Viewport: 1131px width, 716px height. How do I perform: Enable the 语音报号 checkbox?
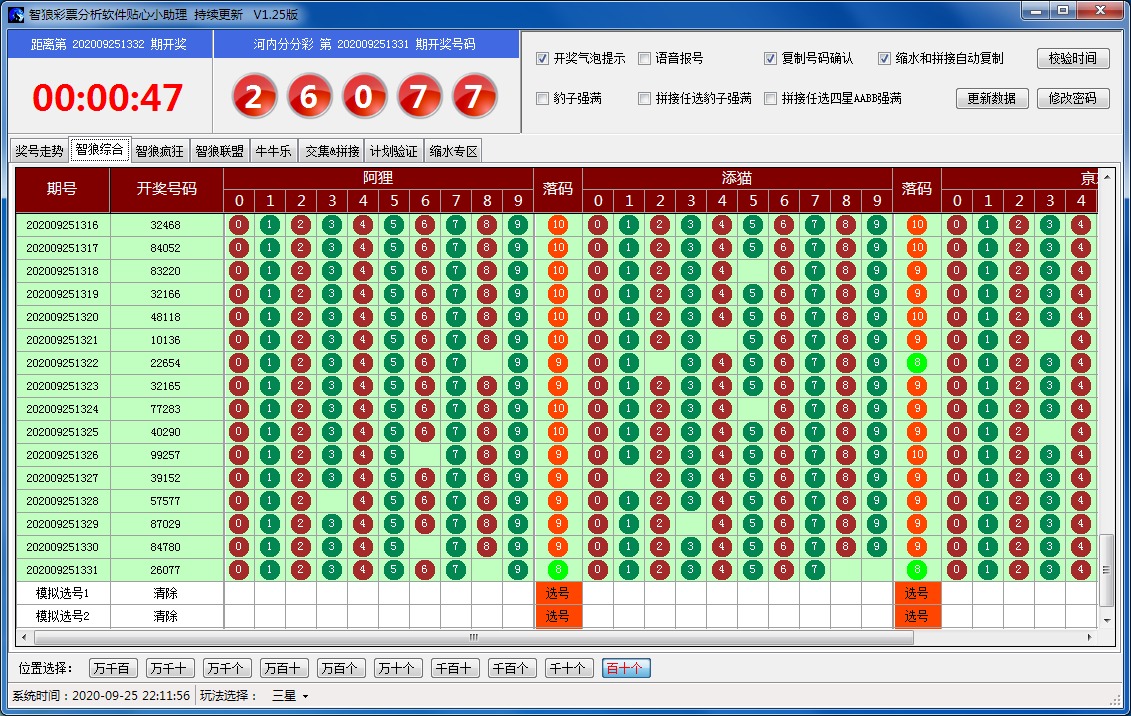coord(645,59)
